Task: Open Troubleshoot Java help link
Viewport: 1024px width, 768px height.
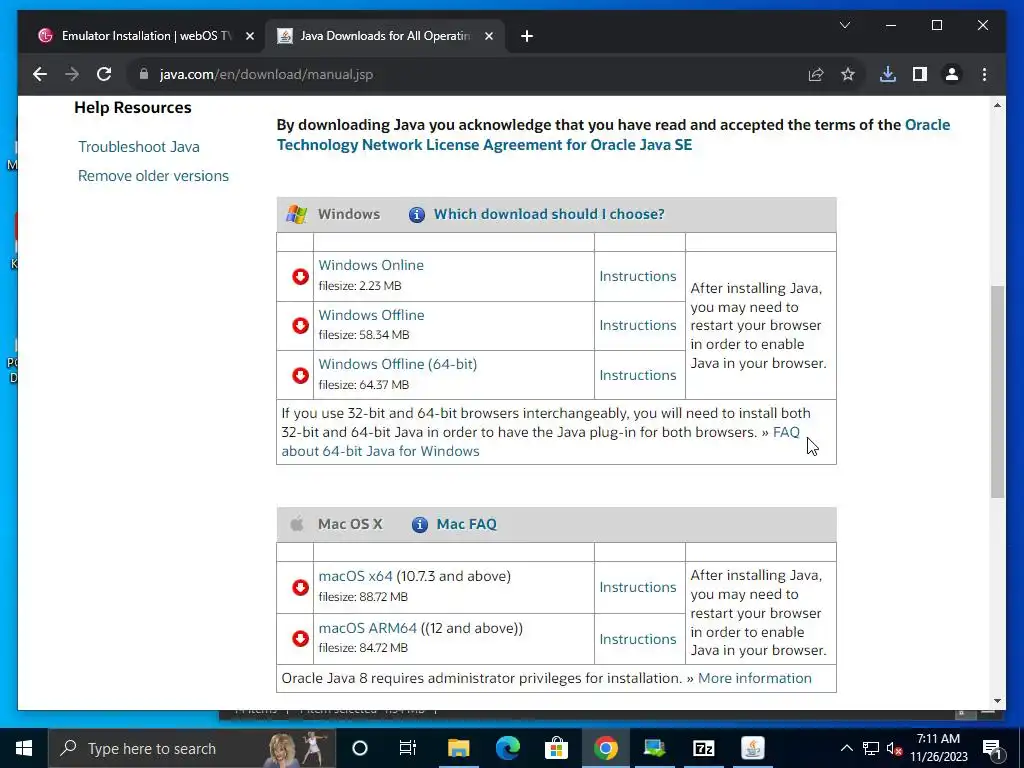Action: point(139,147)
